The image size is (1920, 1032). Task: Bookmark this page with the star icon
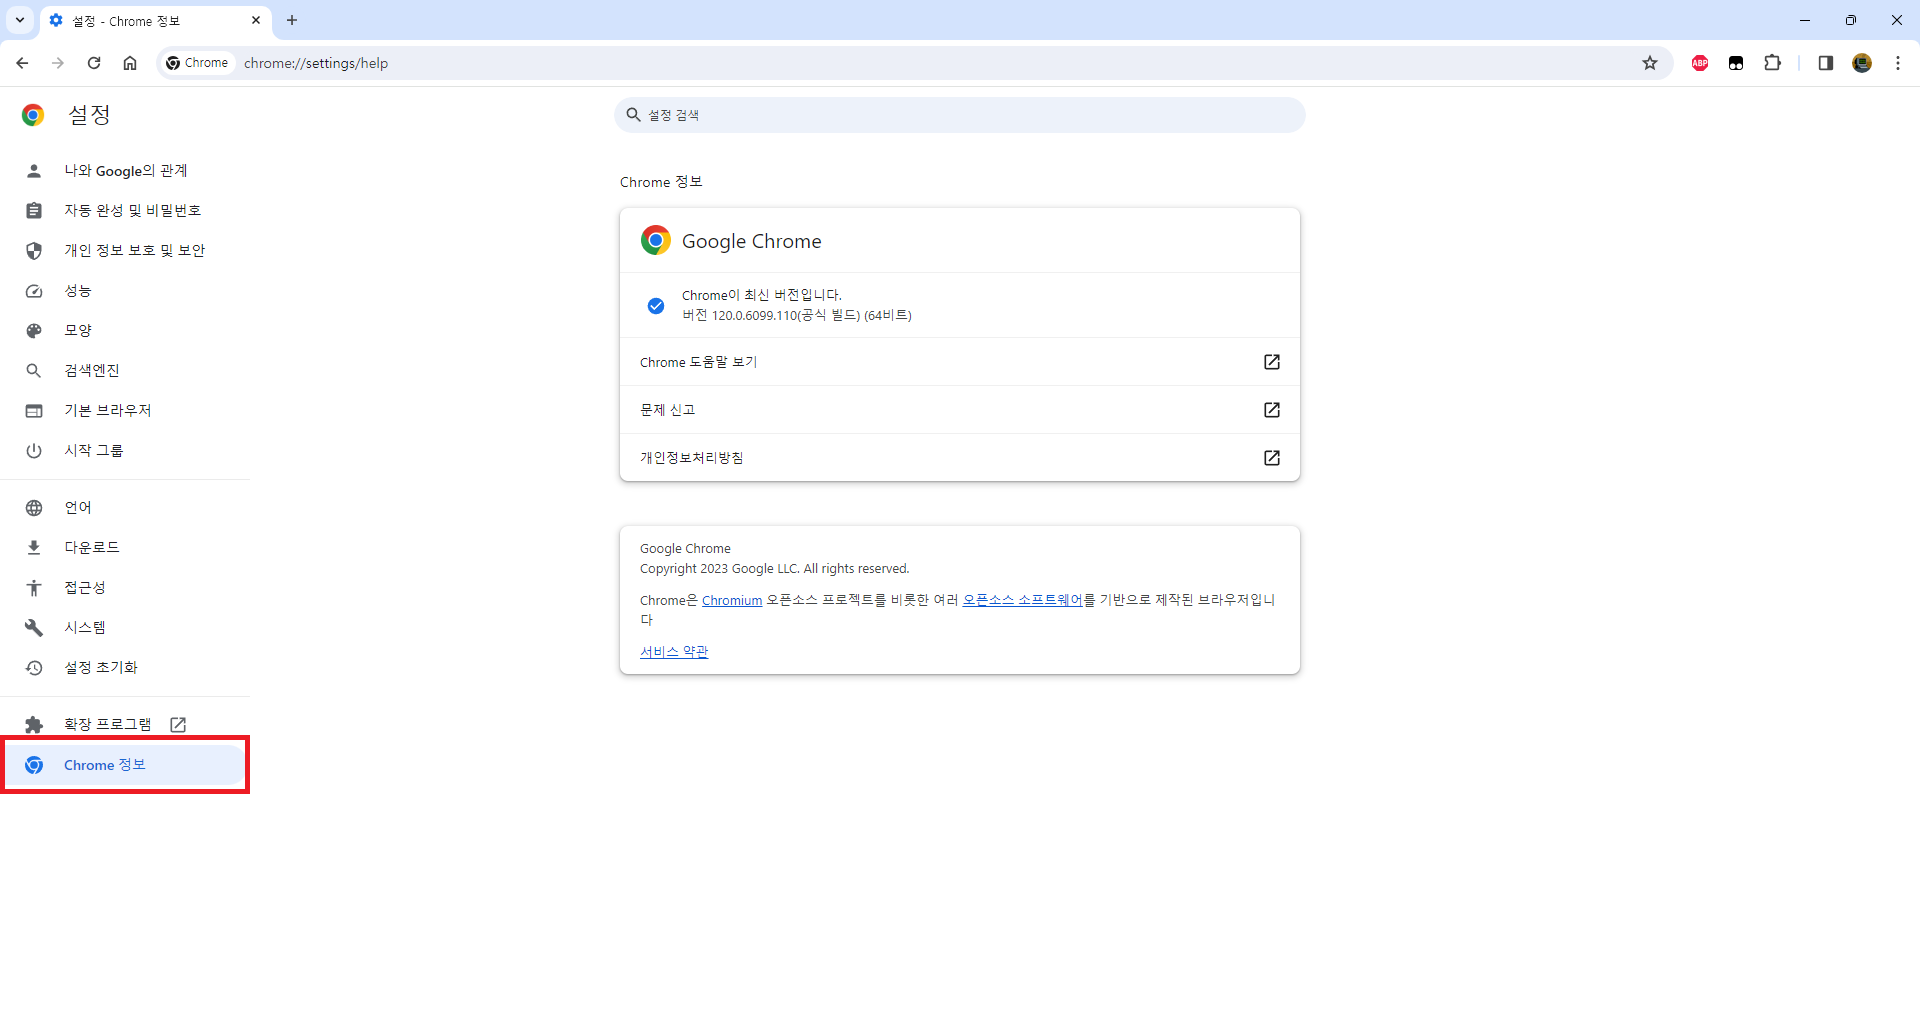(1650, 63)
